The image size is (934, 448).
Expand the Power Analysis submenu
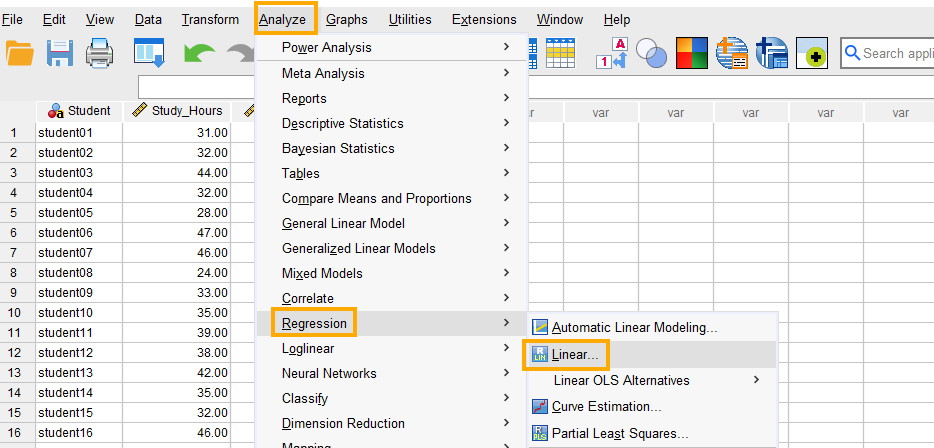(392, 47)
